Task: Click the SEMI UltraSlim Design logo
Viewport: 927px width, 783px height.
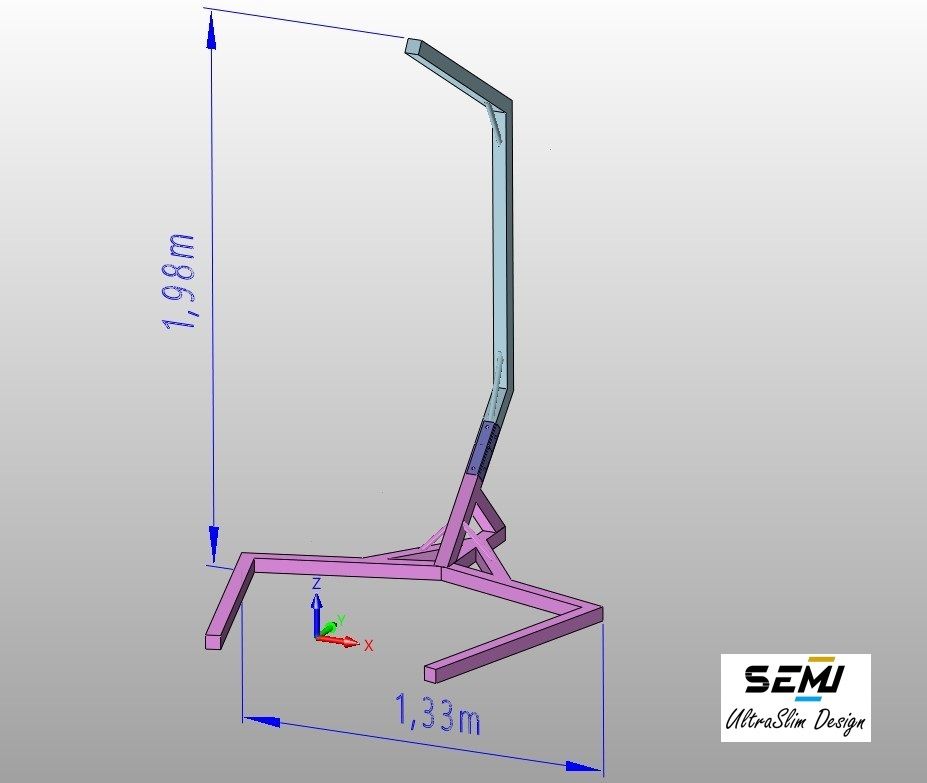Action: pyautogui.click(x=795, y=698)
